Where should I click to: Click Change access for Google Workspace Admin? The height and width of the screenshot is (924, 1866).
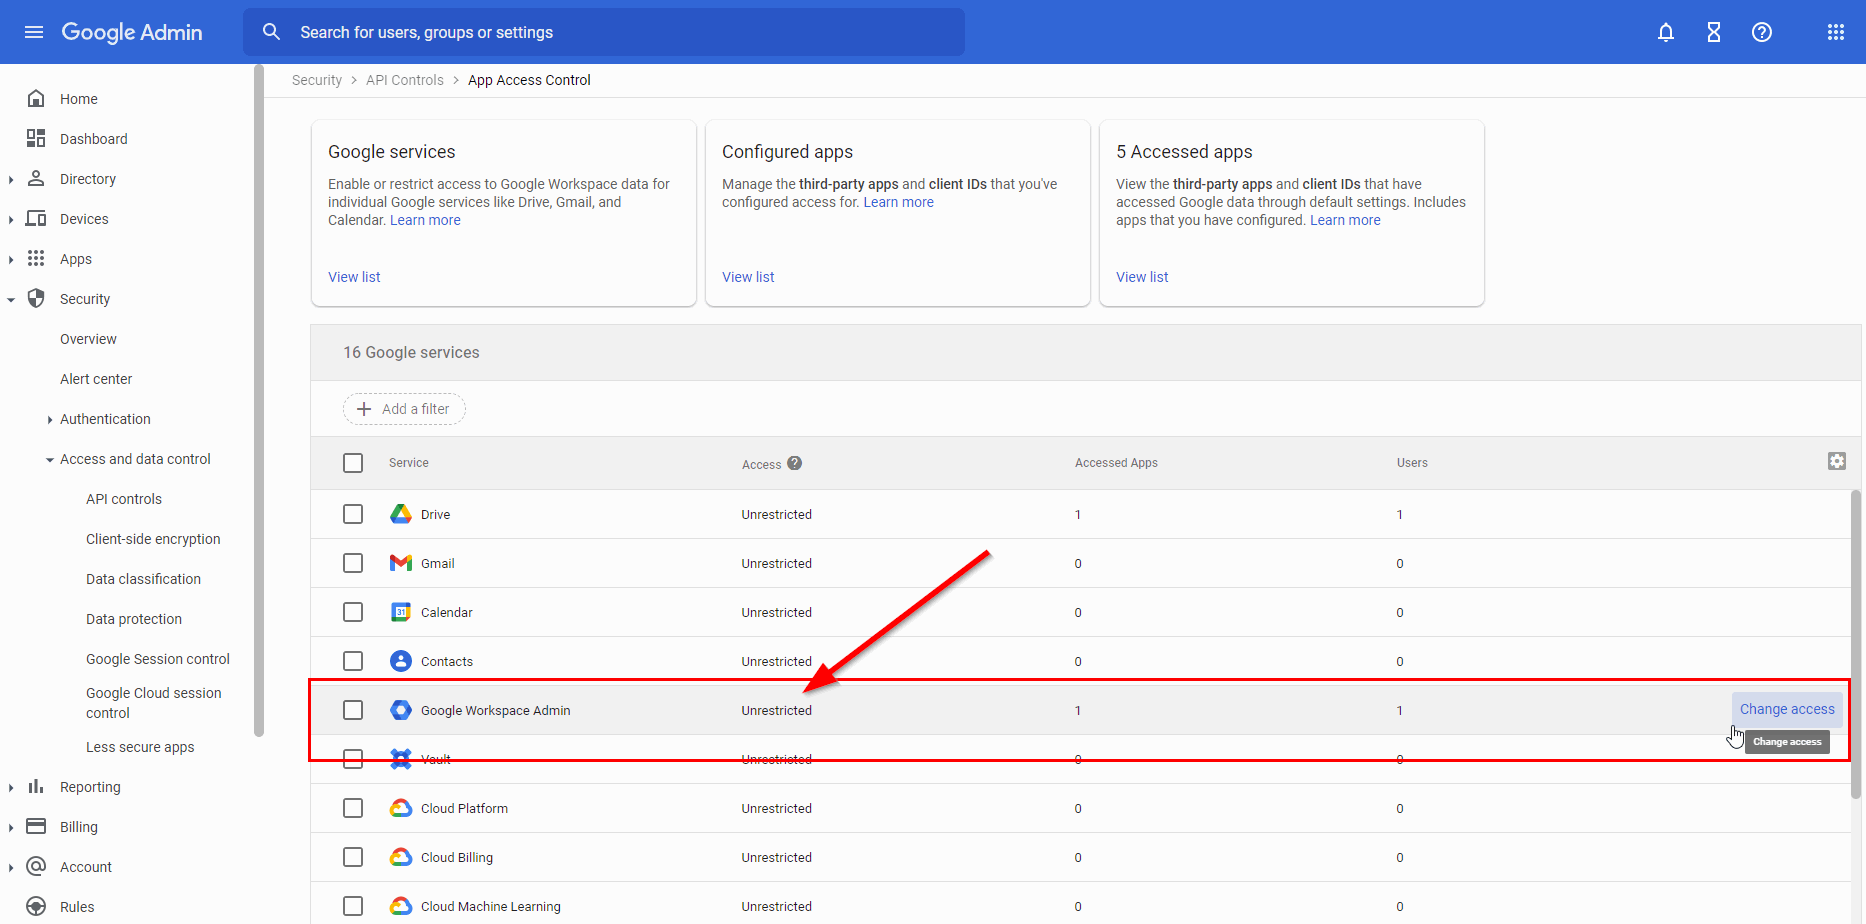tap(1787, 708)
